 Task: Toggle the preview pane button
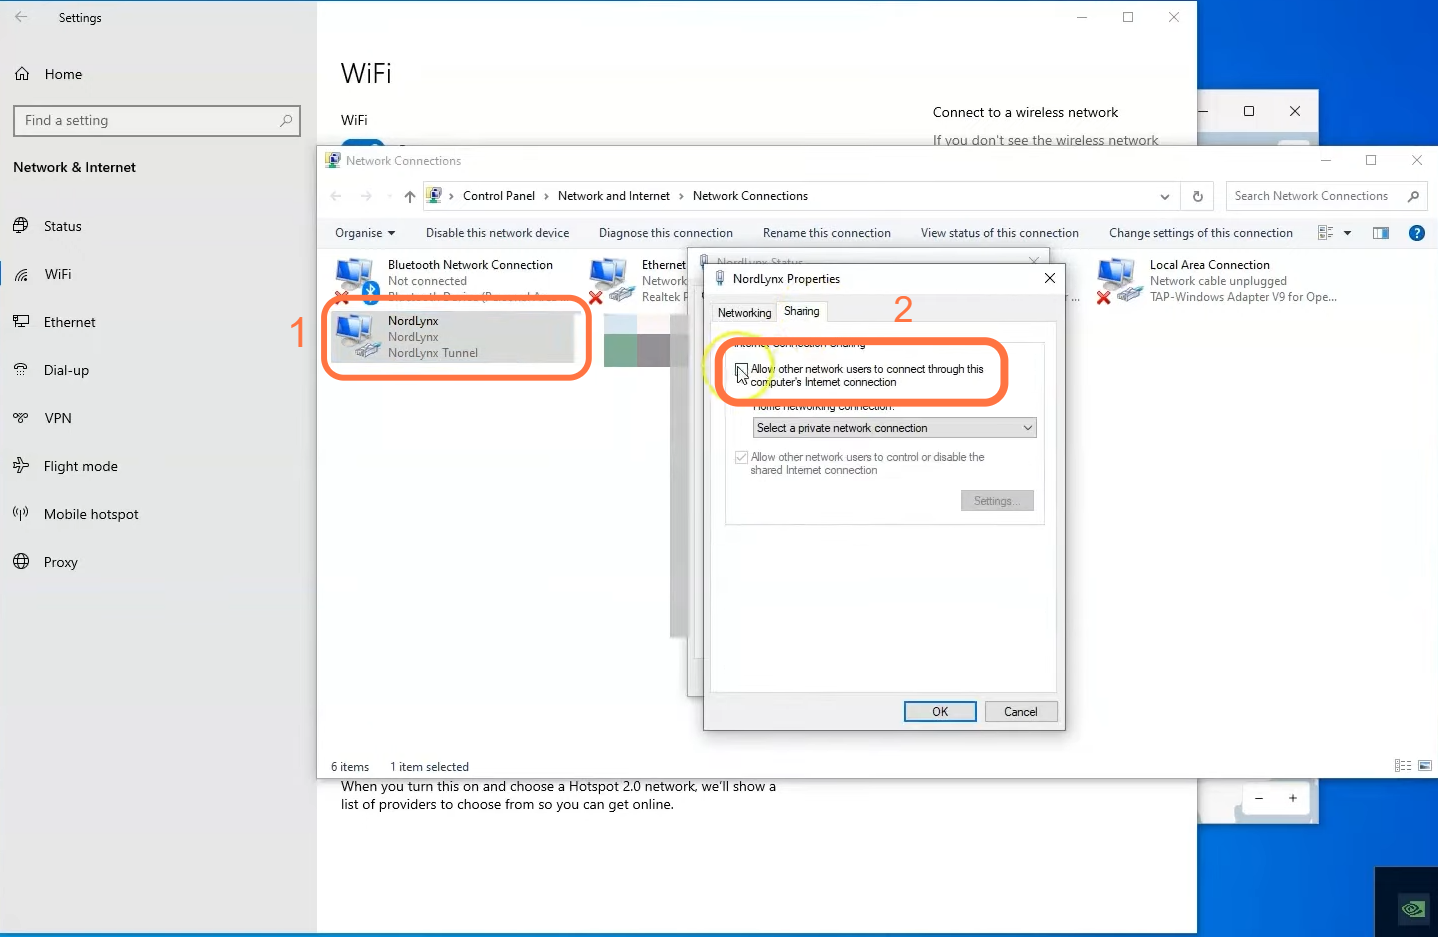[x=1381, y=233]
